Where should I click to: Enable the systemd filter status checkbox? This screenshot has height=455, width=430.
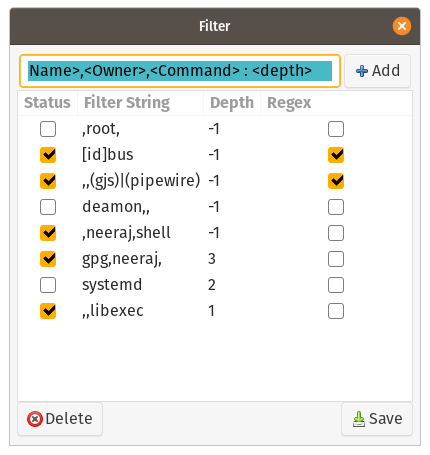click(x=48, y=285)
